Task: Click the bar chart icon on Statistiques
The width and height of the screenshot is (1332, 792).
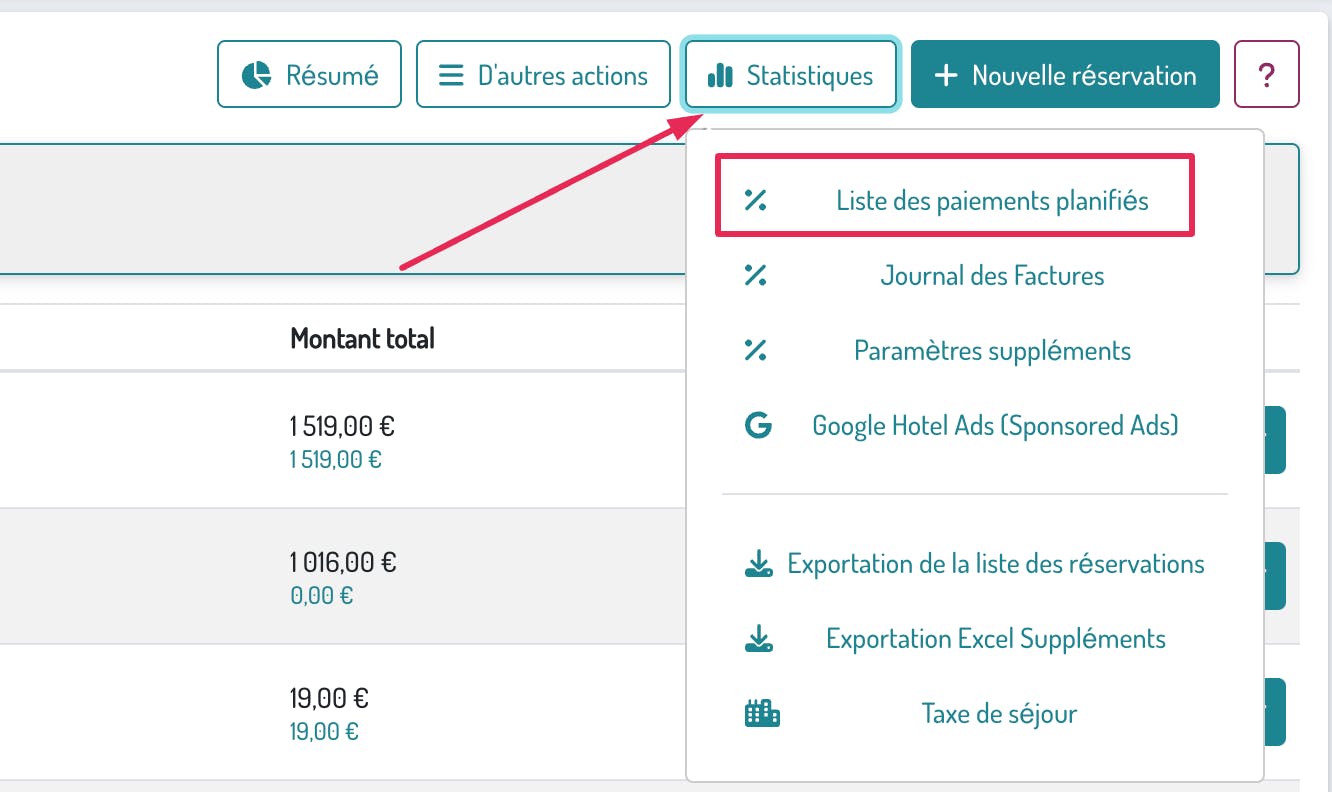Action: click(x=720, y=75)
